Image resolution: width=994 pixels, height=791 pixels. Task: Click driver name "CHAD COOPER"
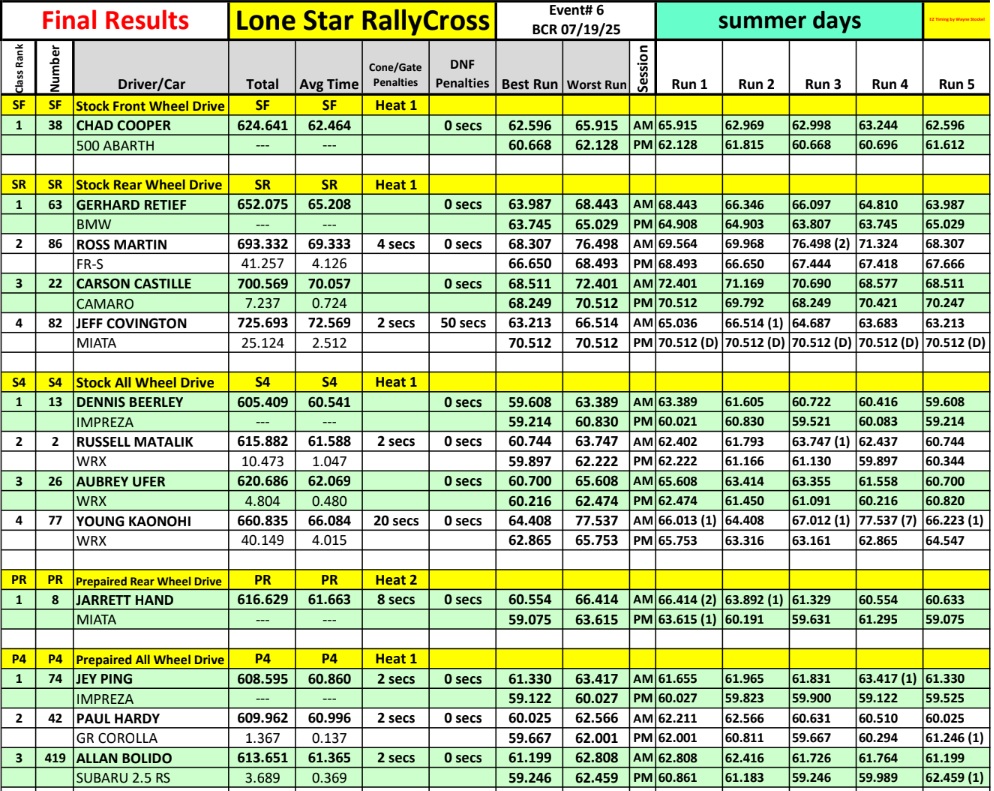(x=123, y=125)
